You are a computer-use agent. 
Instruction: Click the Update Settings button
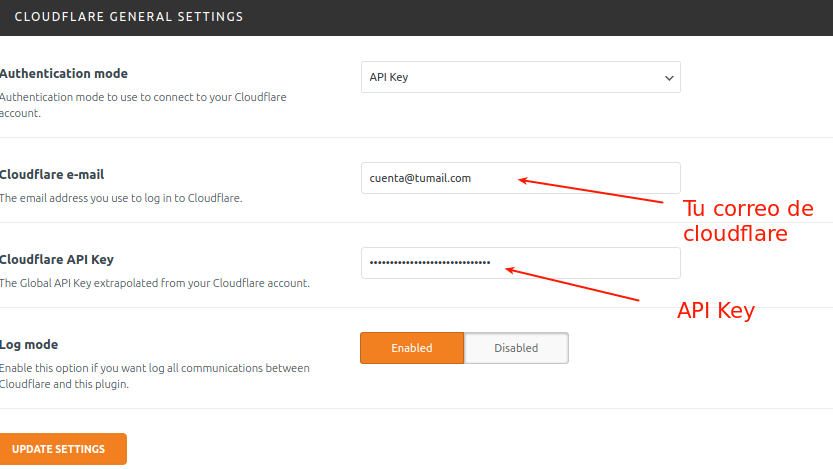coord(63,449)
